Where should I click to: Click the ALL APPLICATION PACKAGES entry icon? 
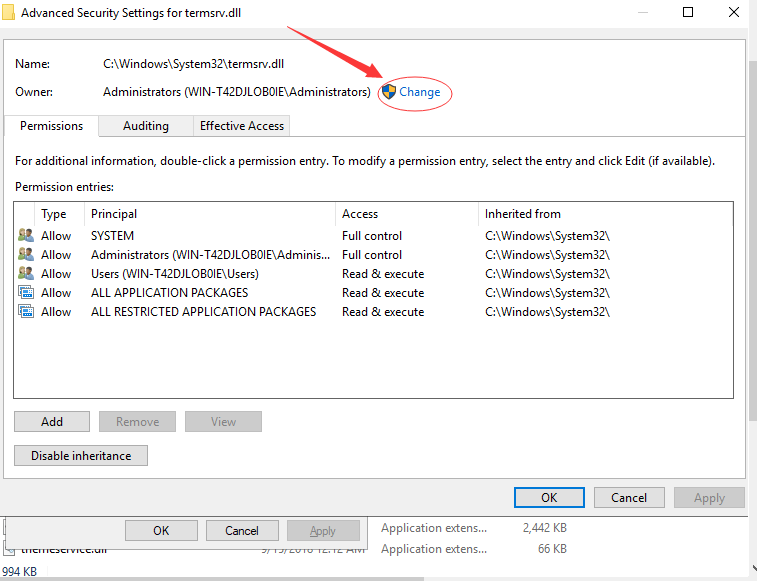coord(25,293)
